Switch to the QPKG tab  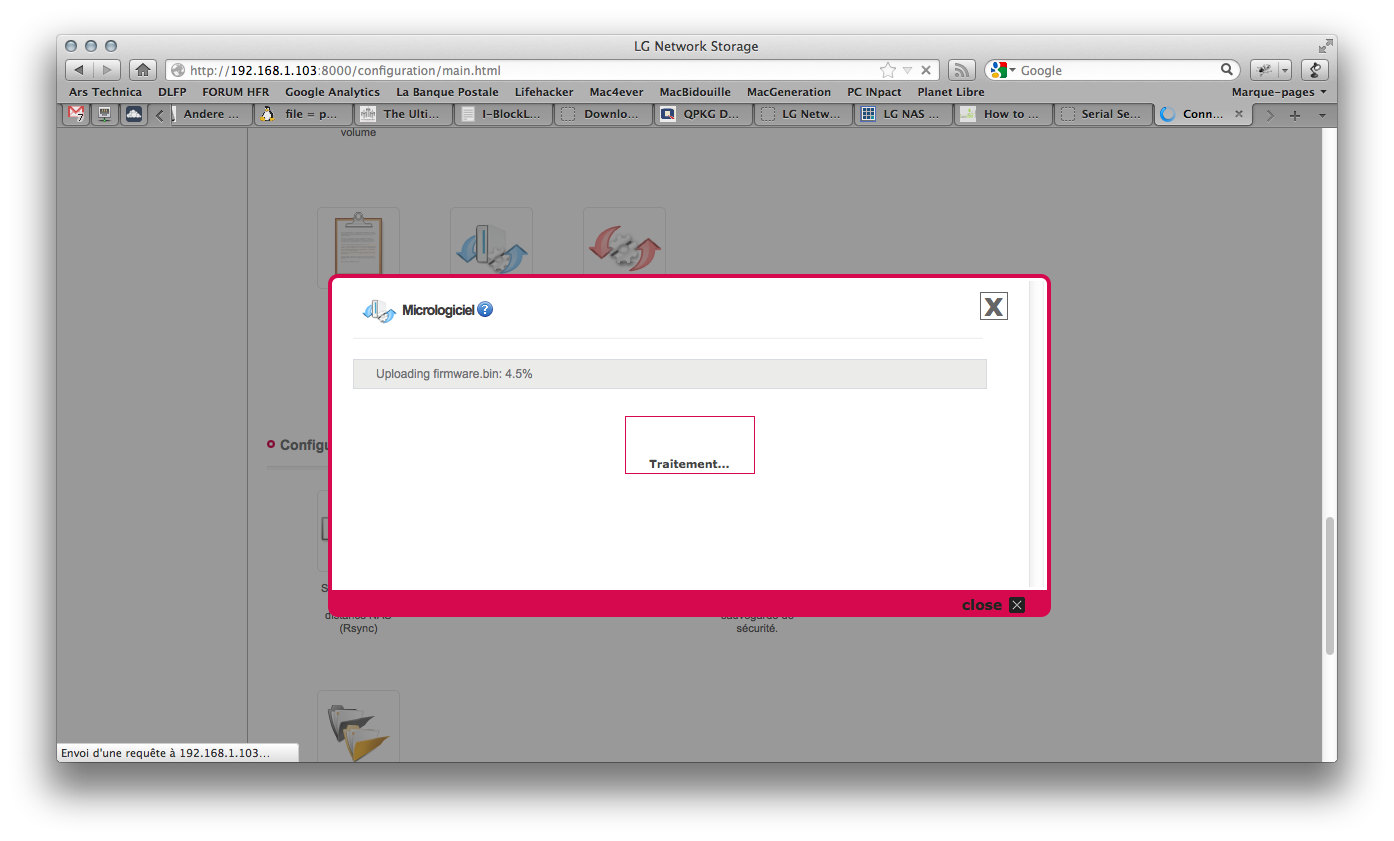[x=704, y=114]
